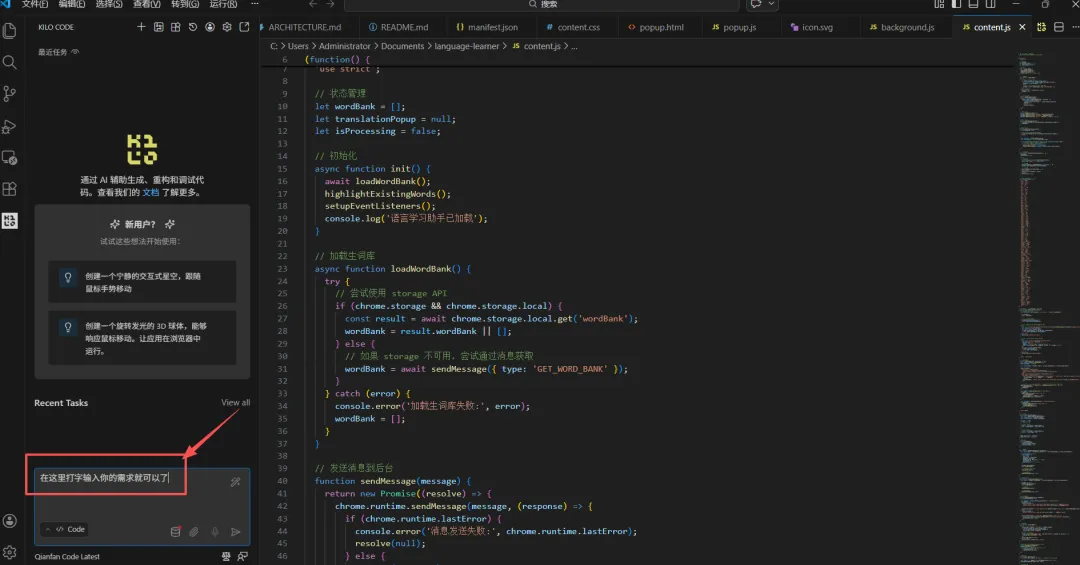Viewport: 1080px width, 565px height.
Task: Open the 文件(F) menu
Action: (x=34, y=4)
